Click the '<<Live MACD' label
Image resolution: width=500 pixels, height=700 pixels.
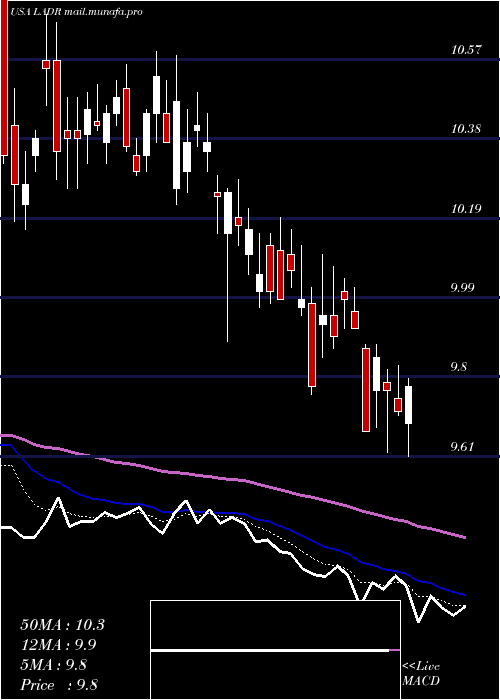coord(421,674)
